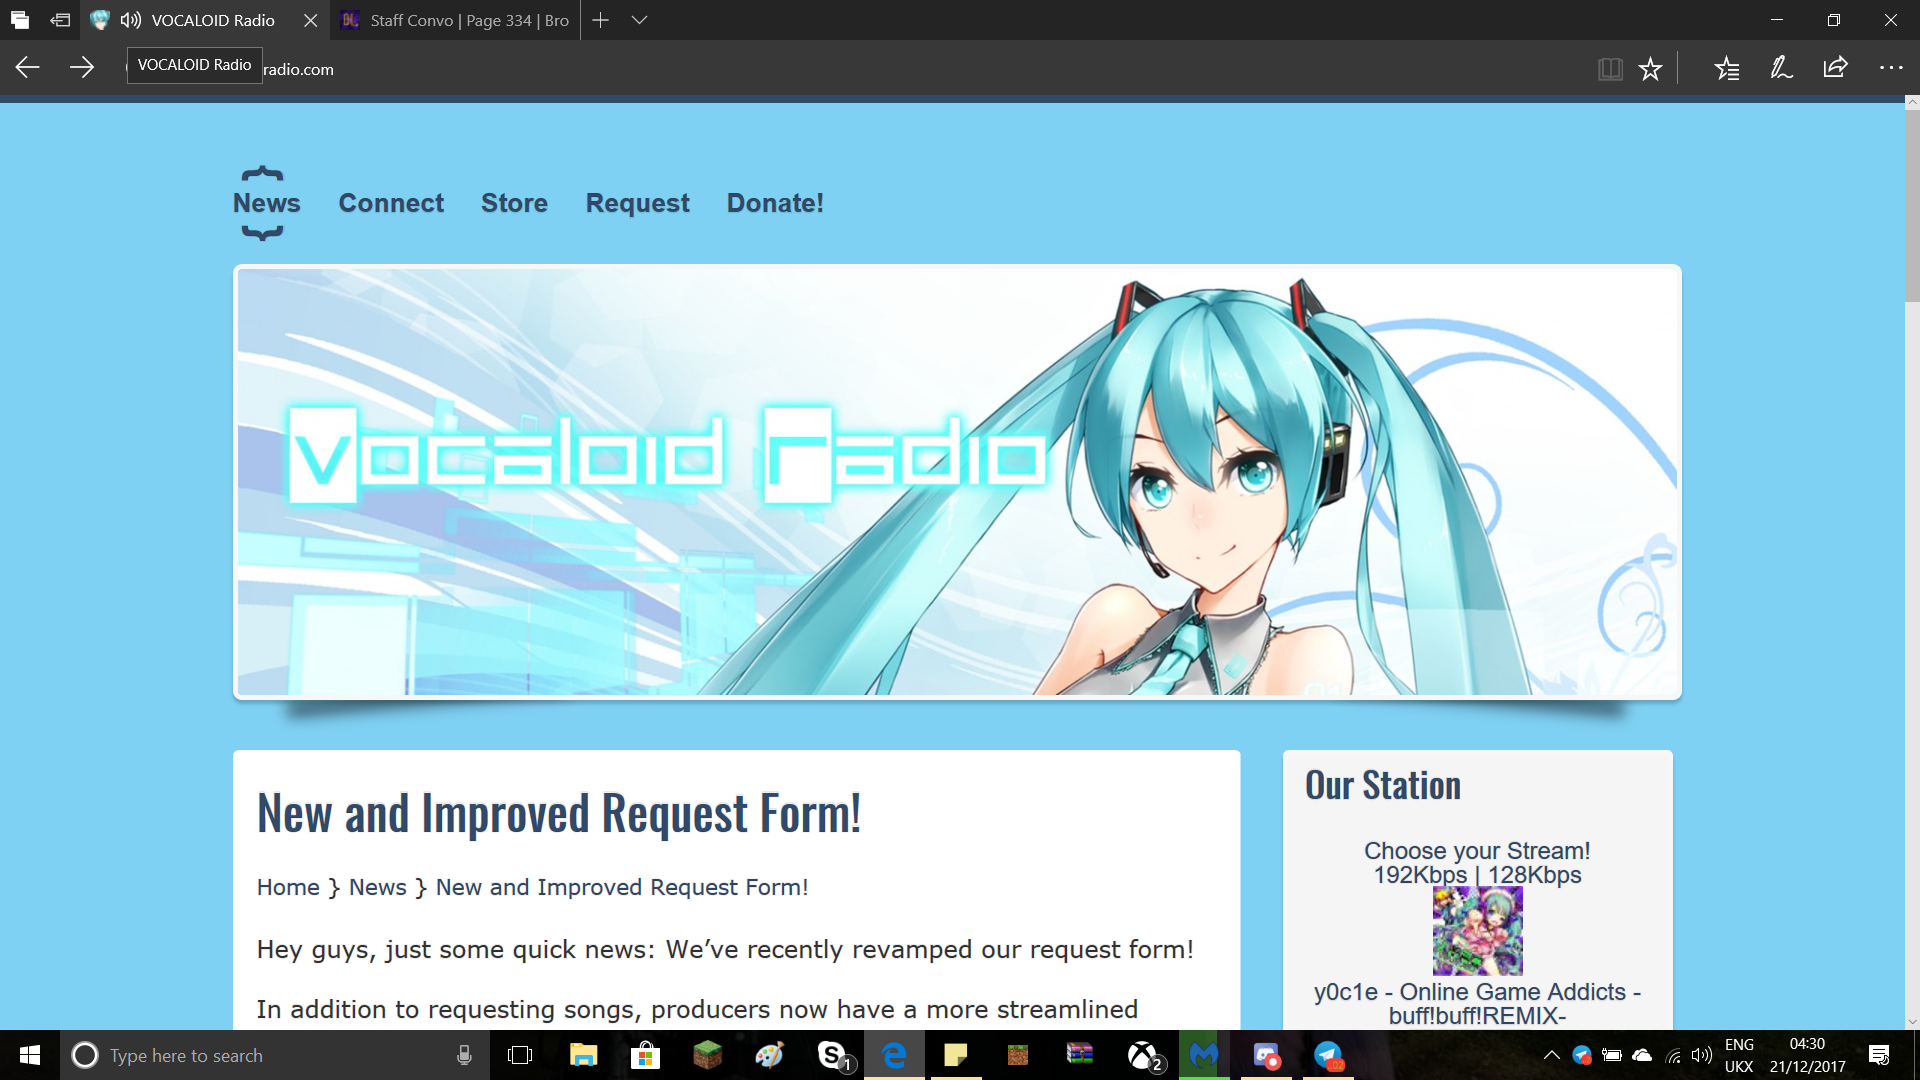Close the VOCALOID Radio tab
The height and width of the screenshot is (1080, 1920).
310,20
